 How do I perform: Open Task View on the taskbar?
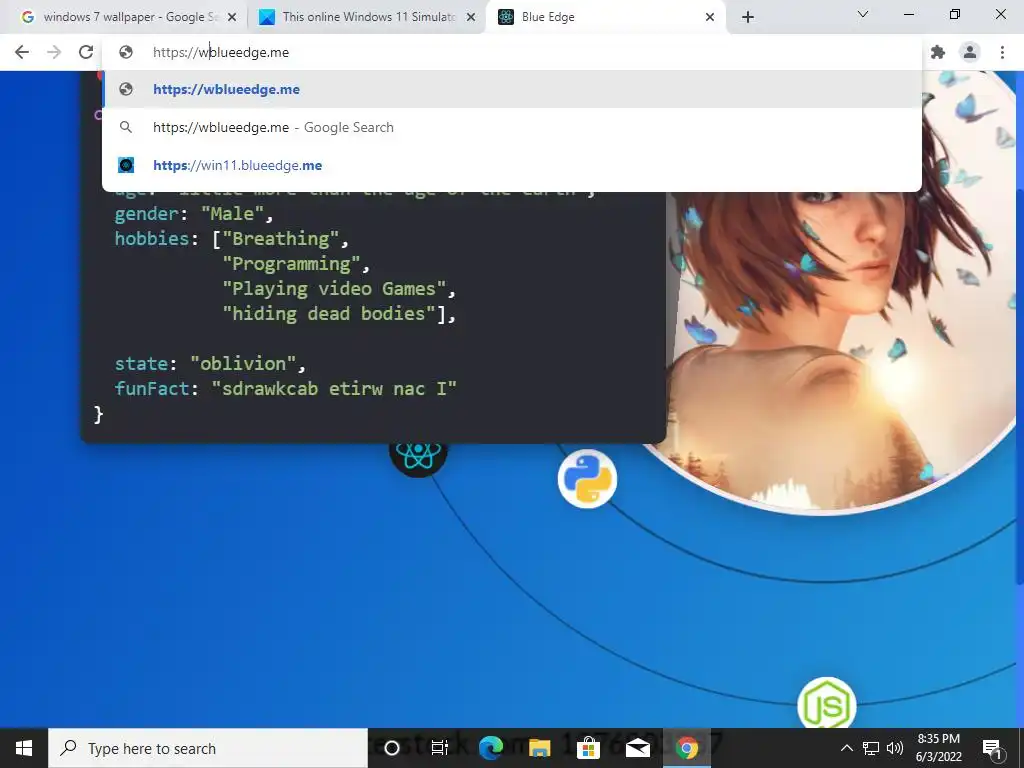pos(440,748)
